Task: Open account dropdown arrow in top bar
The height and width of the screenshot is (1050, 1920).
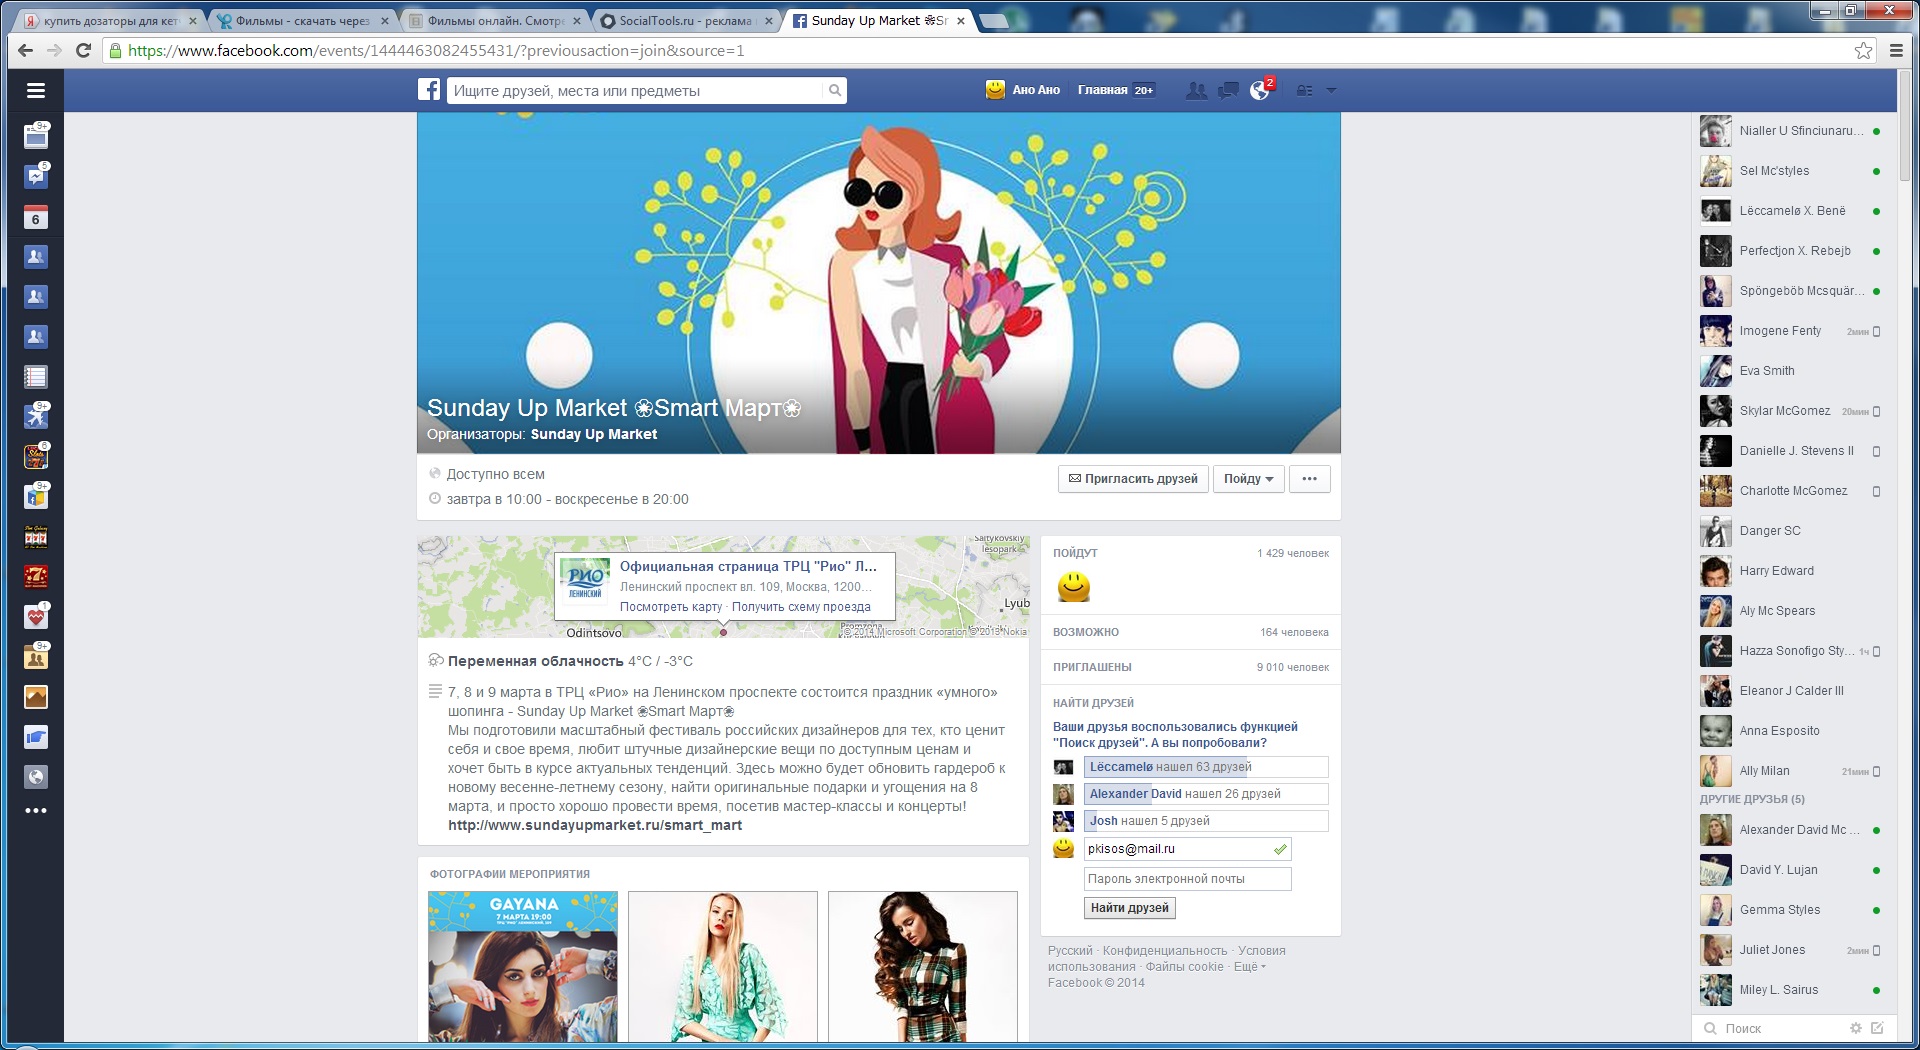Action: click(x=1331, y=90)
